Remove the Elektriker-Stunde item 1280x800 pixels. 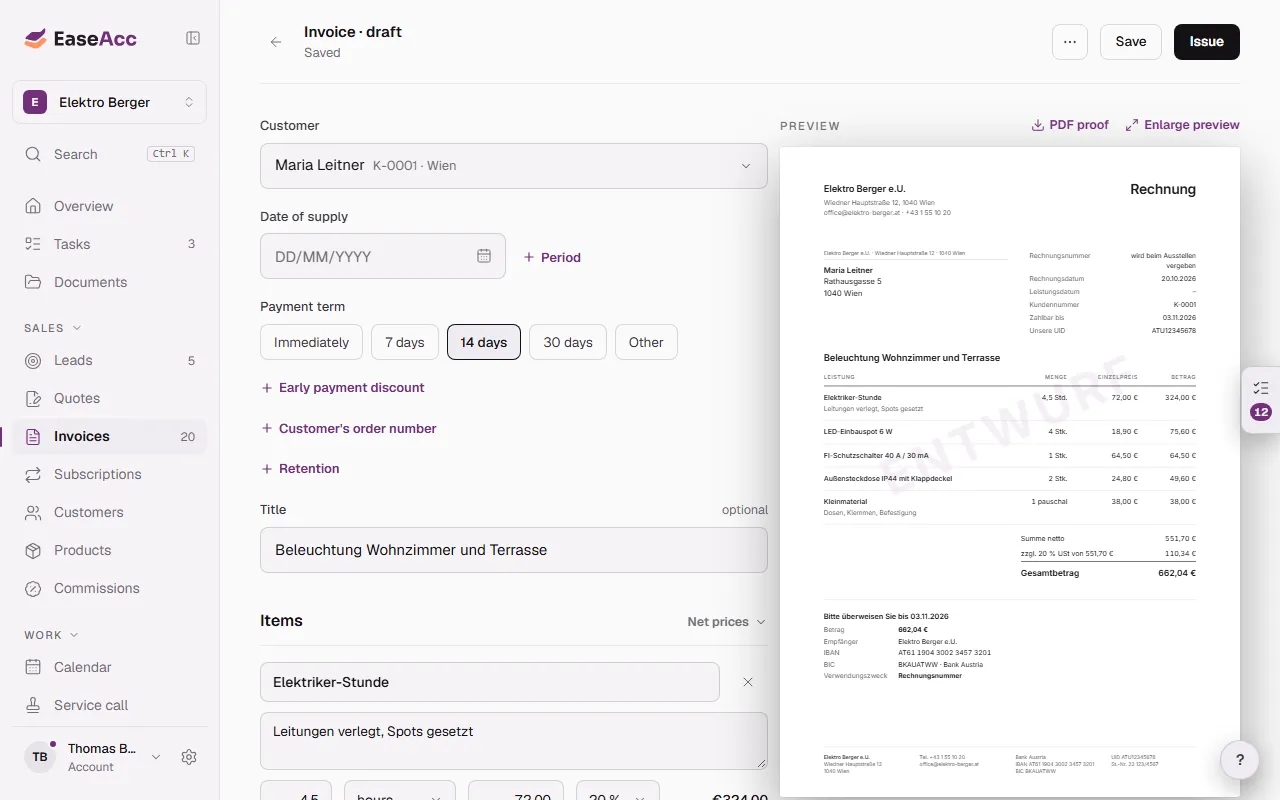(x=748, y=682)
